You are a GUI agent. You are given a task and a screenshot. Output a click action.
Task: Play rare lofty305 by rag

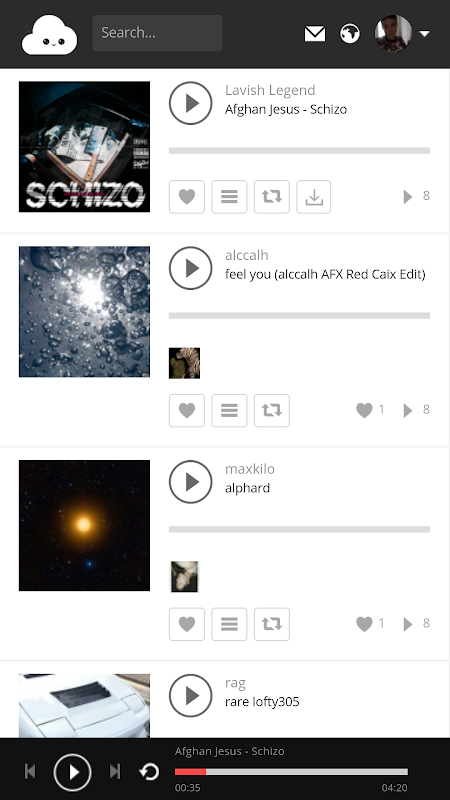[x=190, y=695]
